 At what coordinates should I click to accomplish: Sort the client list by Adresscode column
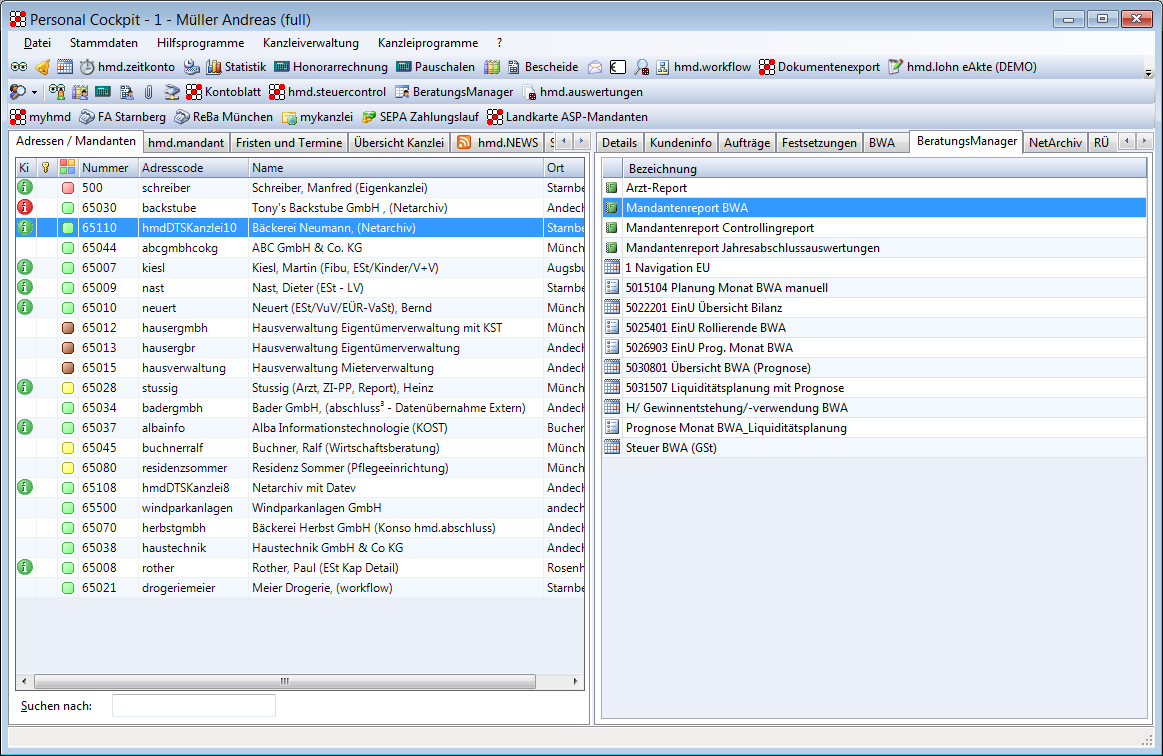click(x=192, y=168)
